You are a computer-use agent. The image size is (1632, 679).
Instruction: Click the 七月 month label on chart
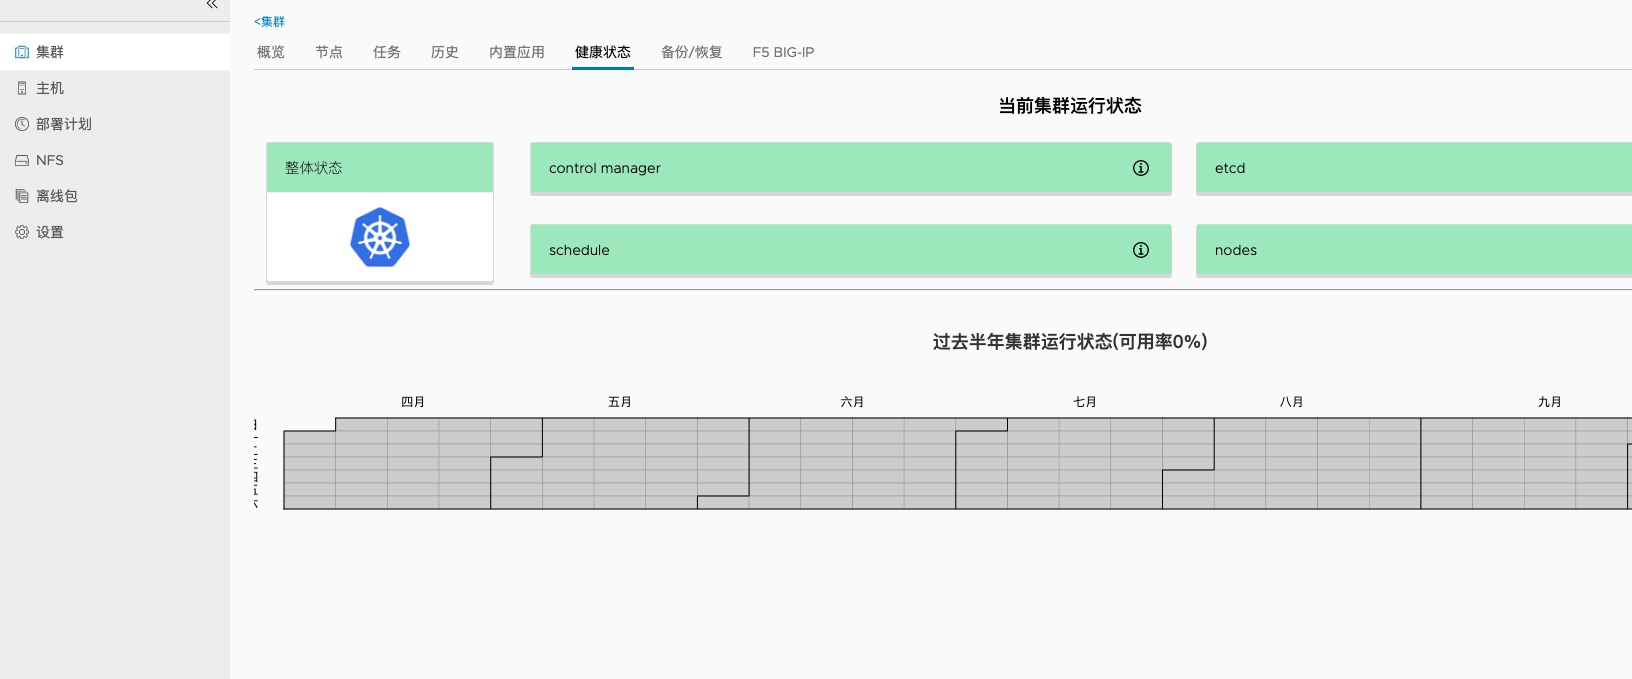1085,402
